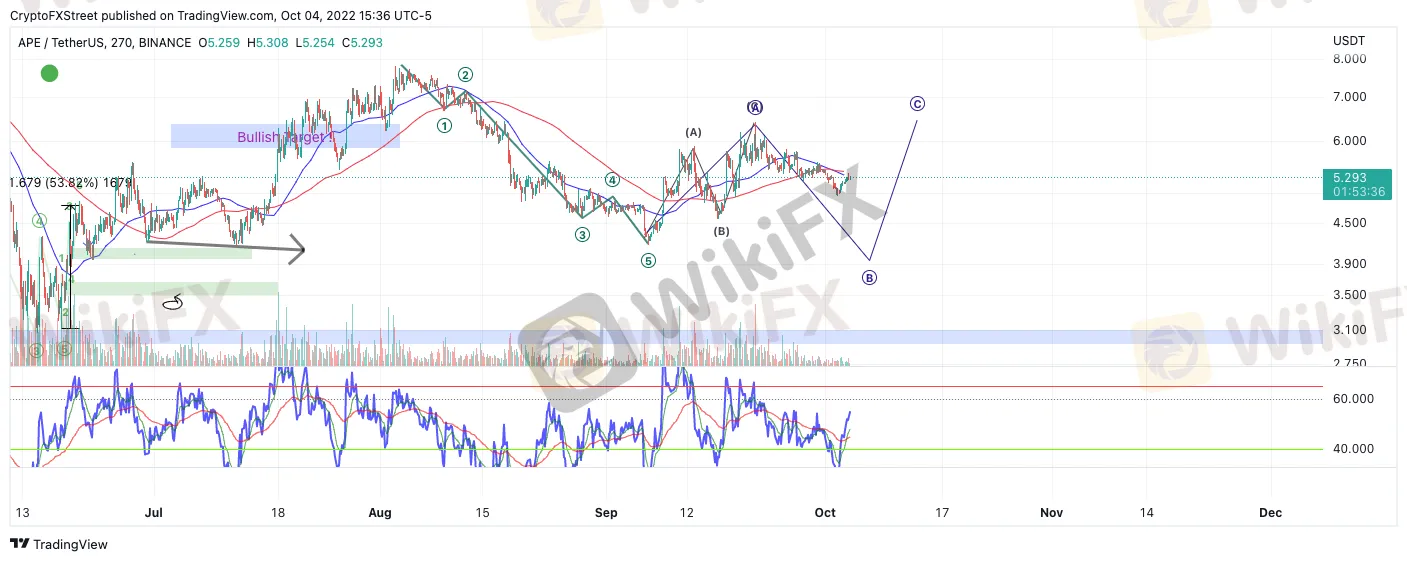Click the Dec label on time axis
Viewport: 1407px width, 561px height.
click(x=1271, y=513)
